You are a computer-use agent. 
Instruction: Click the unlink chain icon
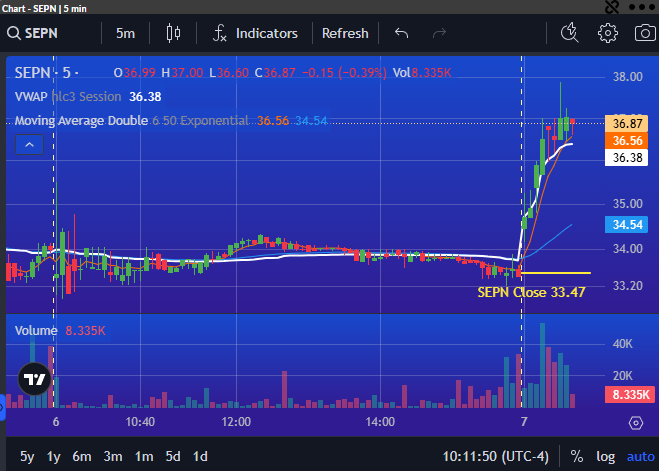pyautogui.click(x=612, y=7)
